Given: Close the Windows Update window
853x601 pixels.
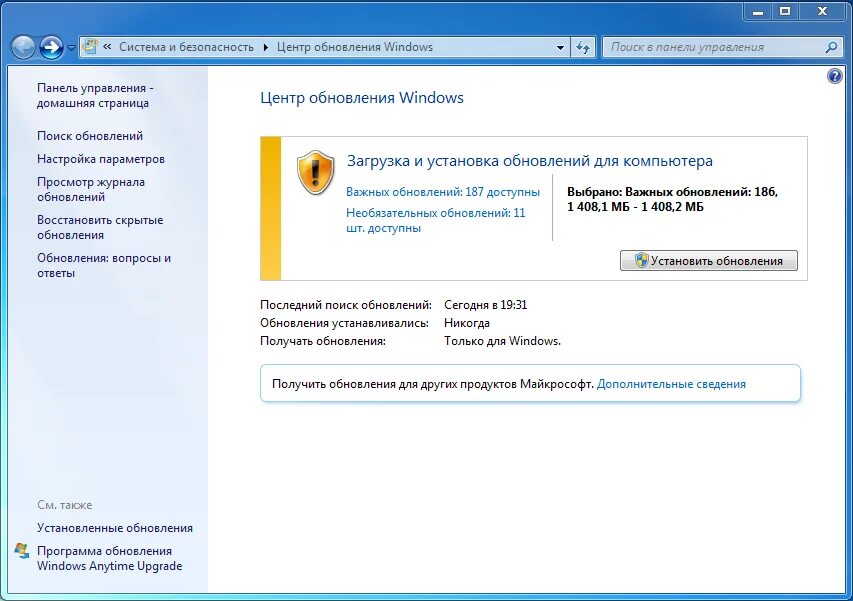Looking at the screenshot, I should coord(823,11).
